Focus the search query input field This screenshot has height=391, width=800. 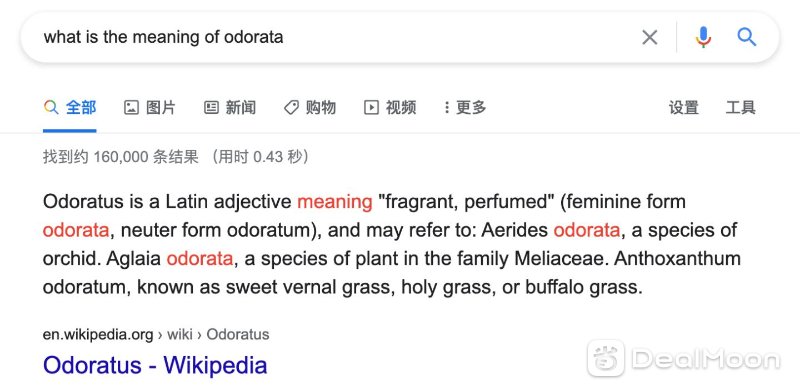337,37
